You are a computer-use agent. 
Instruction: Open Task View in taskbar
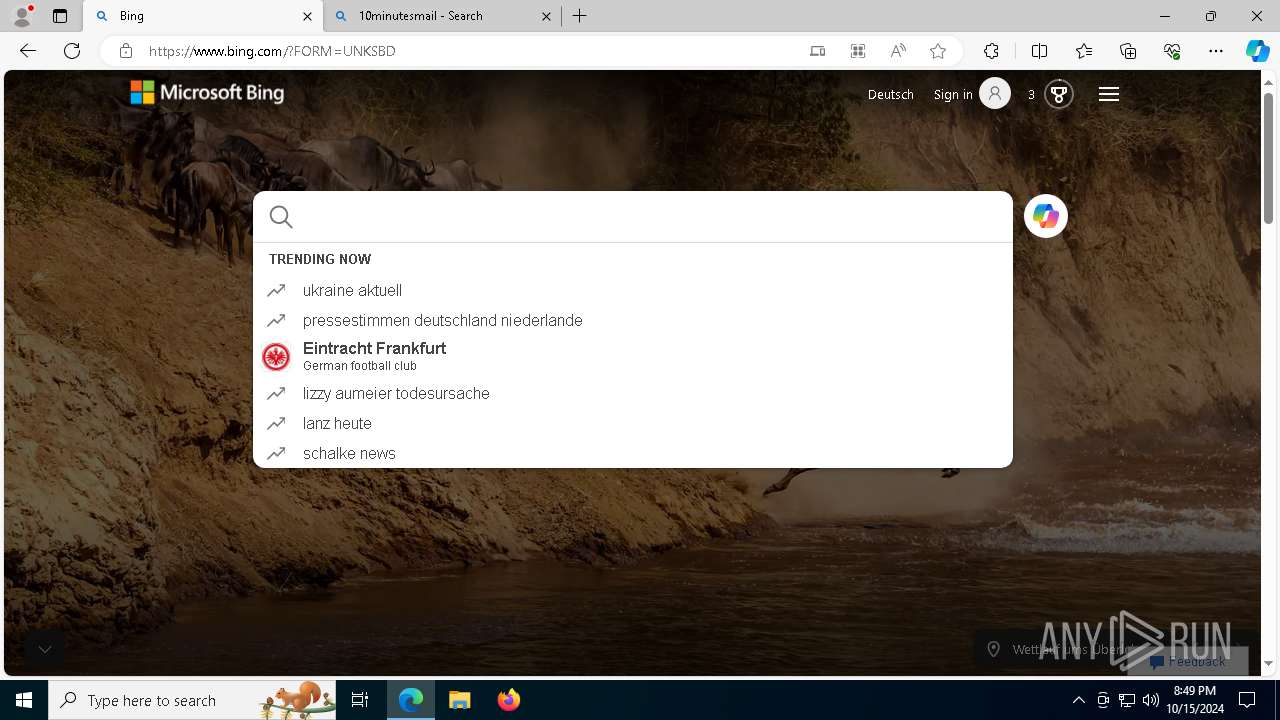pos(360,700)
